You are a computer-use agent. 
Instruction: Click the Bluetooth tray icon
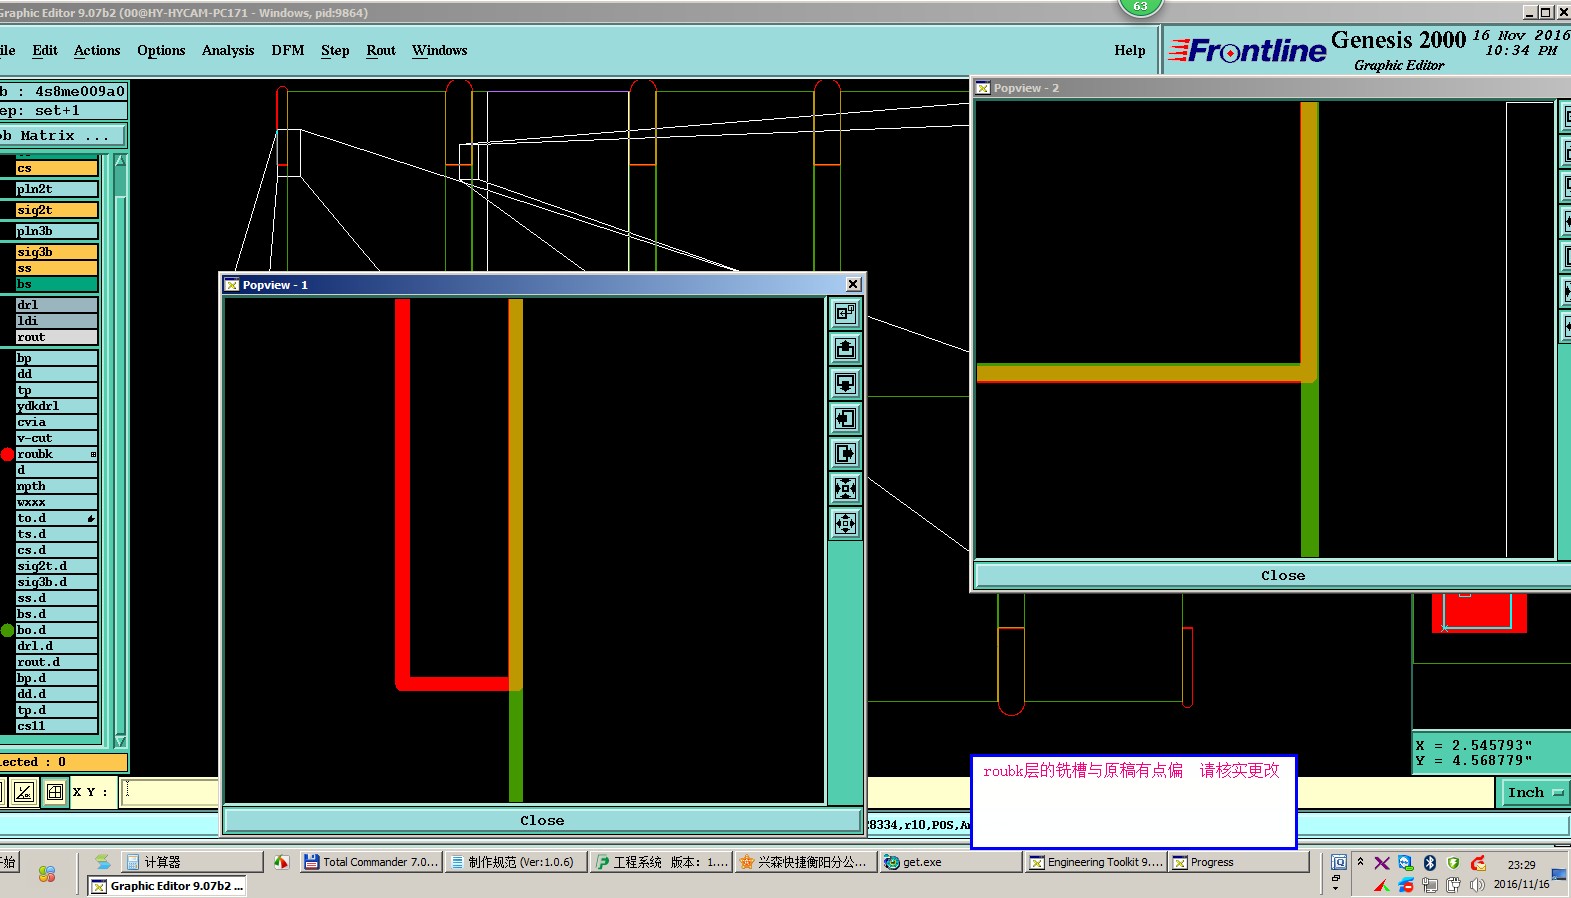[1429, 863]
